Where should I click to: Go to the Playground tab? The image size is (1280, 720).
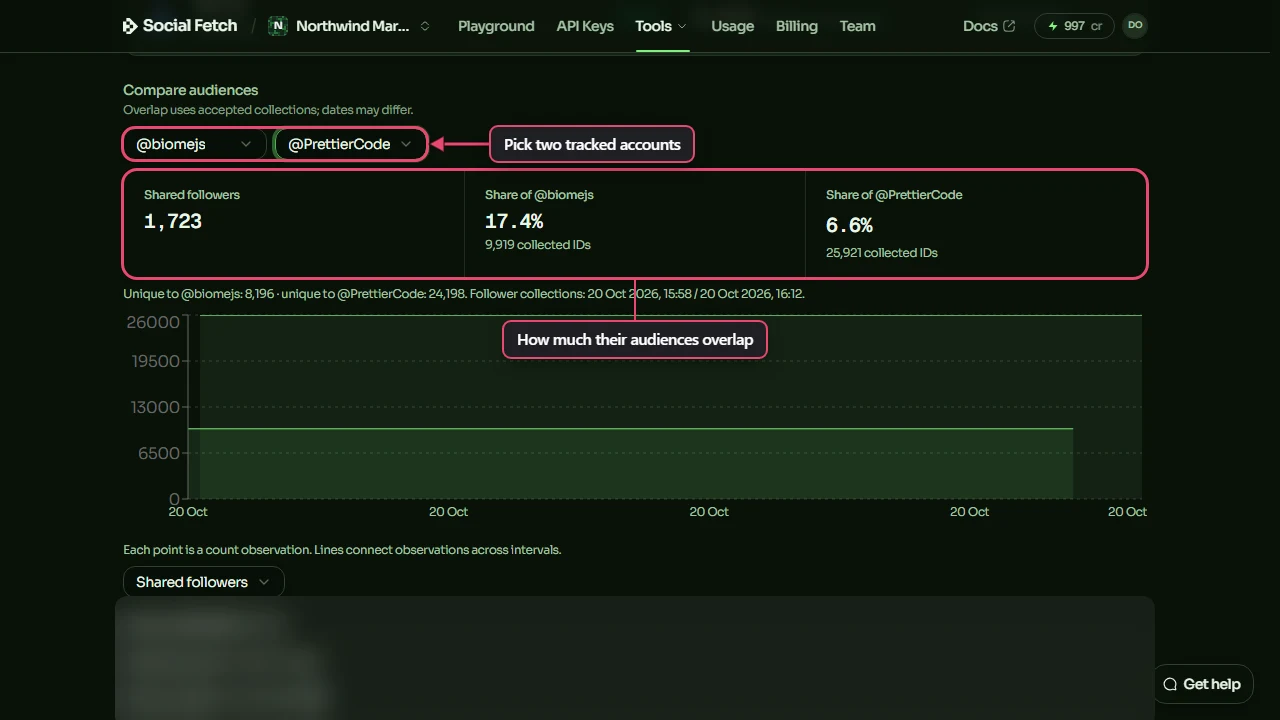point(496,26)
